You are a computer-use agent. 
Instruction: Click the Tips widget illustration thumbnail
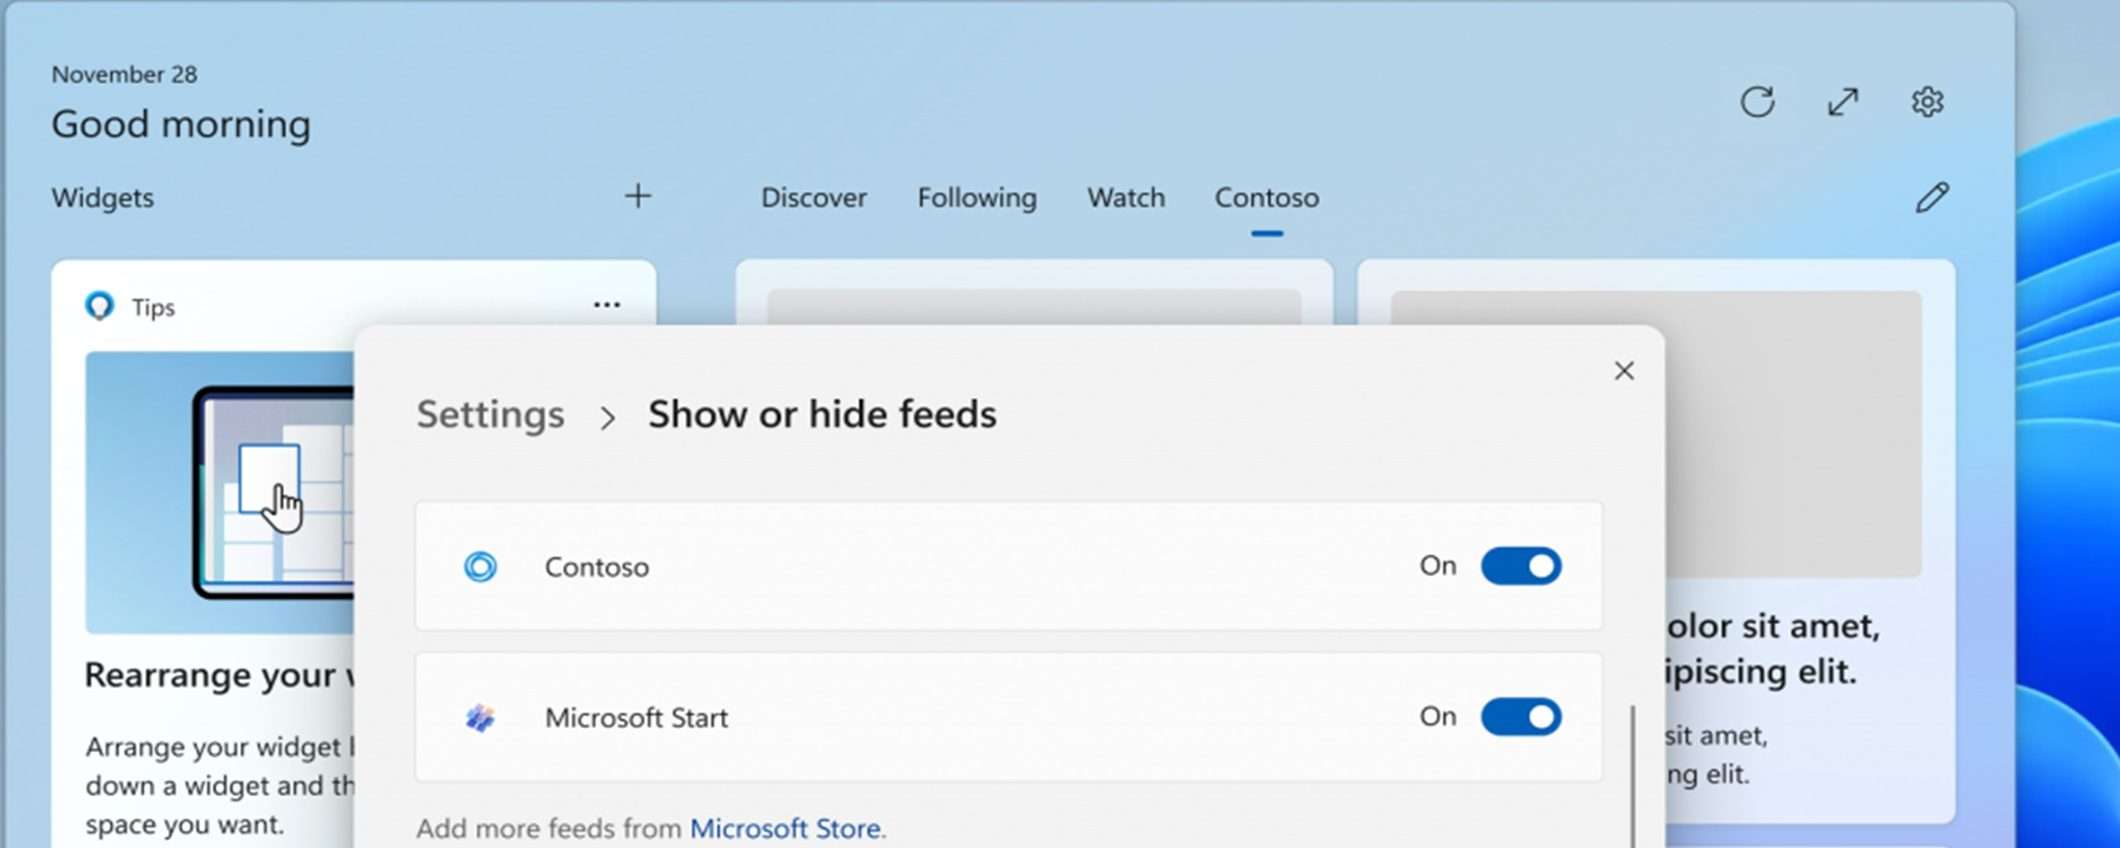pyautogui.click(x=220, y=492)
